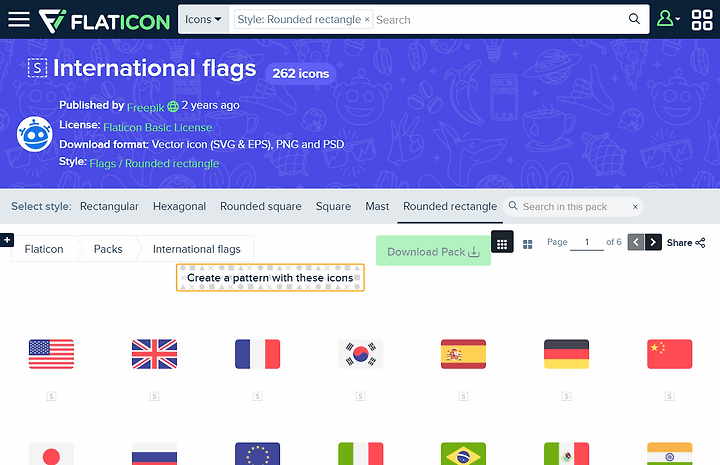Image resolution: width=720 pixels, height=465 pixels.
Task: Open the European Union flag icon
Action: (x=257, y=454)
